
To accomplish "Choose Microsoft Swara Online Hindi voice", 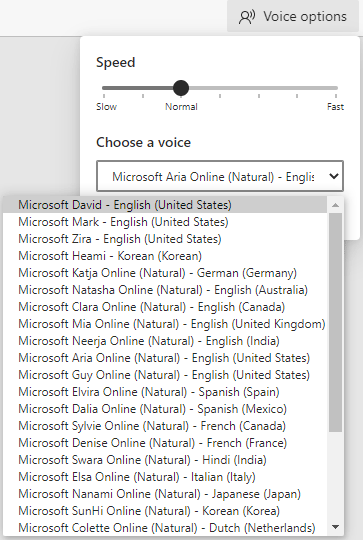I will click(165, 460).
